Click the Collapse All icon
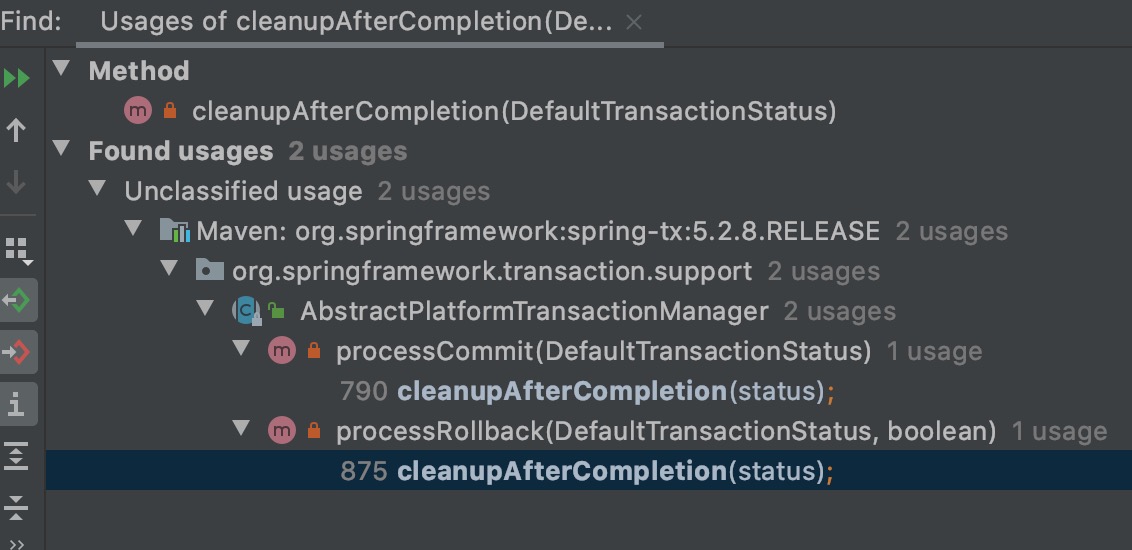Screen dimensions: 1132x550 [17, 507]
